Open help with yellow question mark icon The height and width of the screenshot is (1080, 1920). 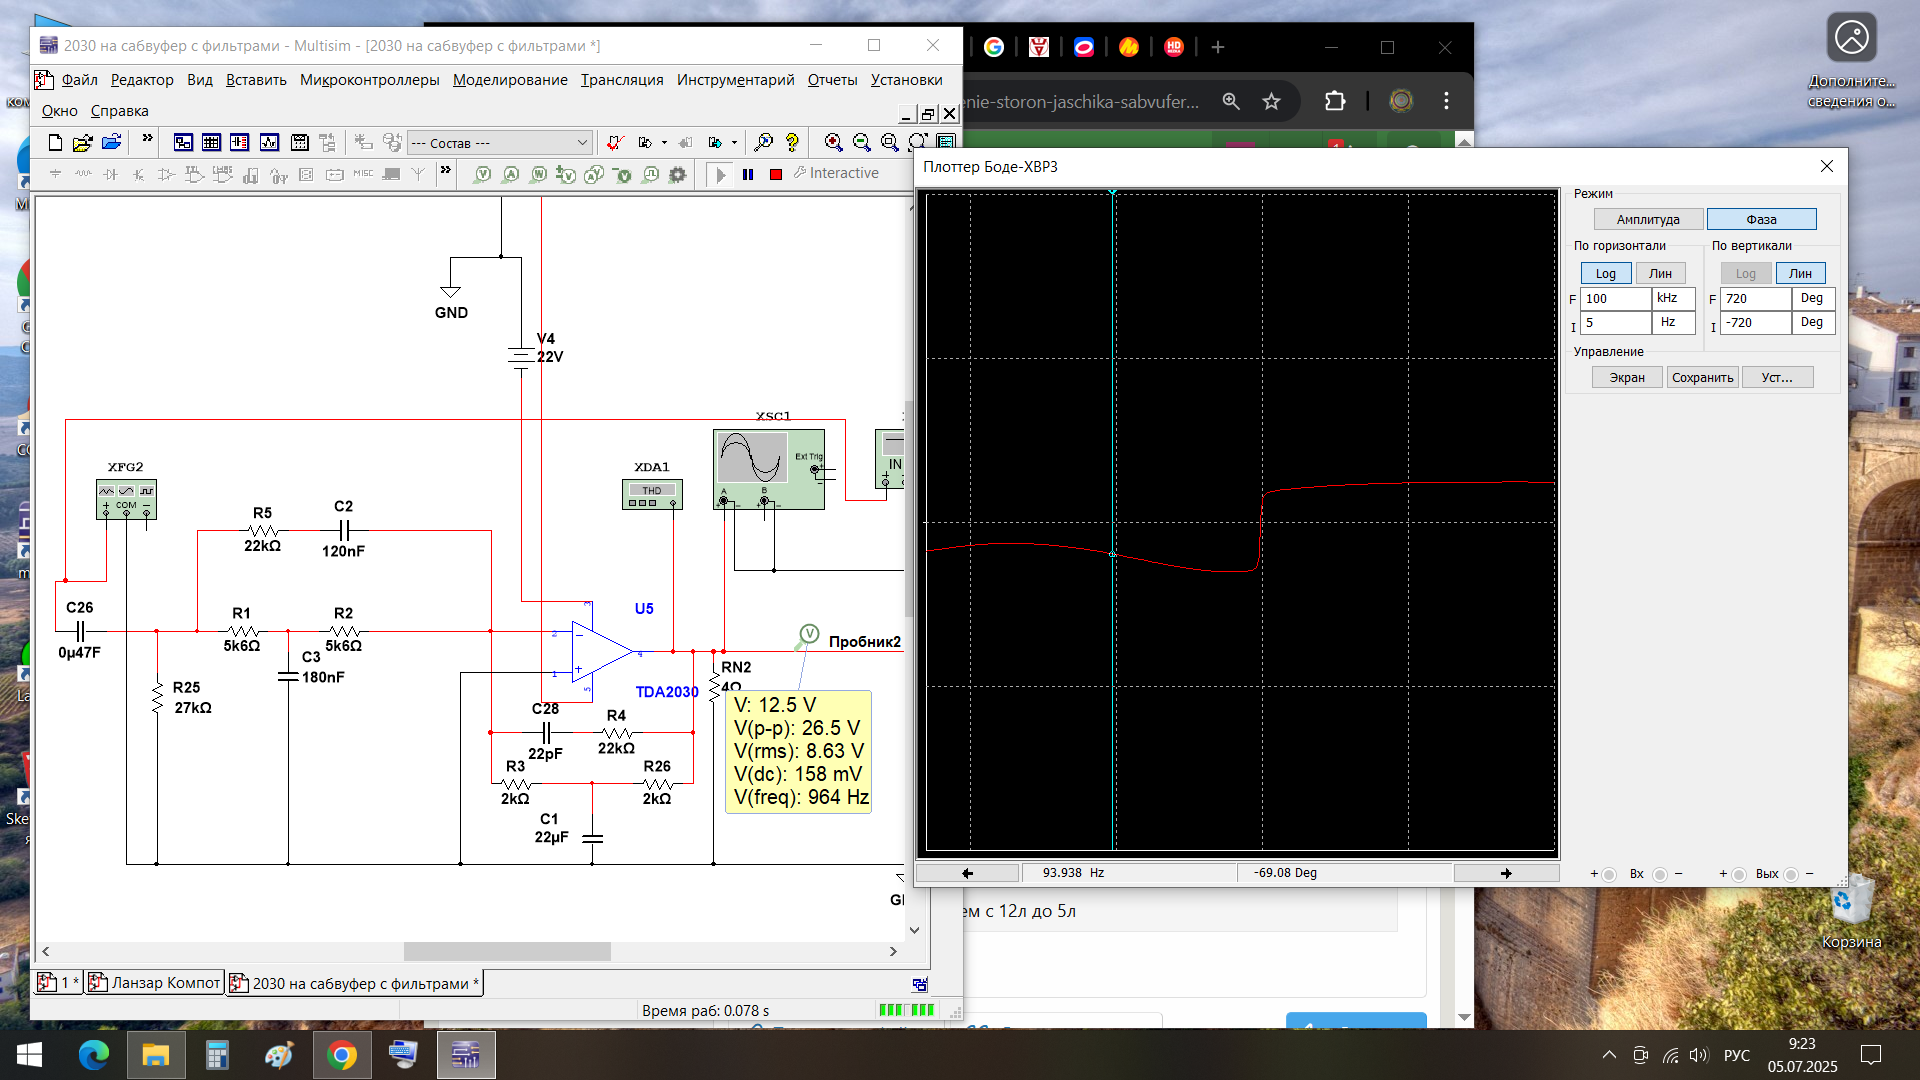[x=792, y=143]
